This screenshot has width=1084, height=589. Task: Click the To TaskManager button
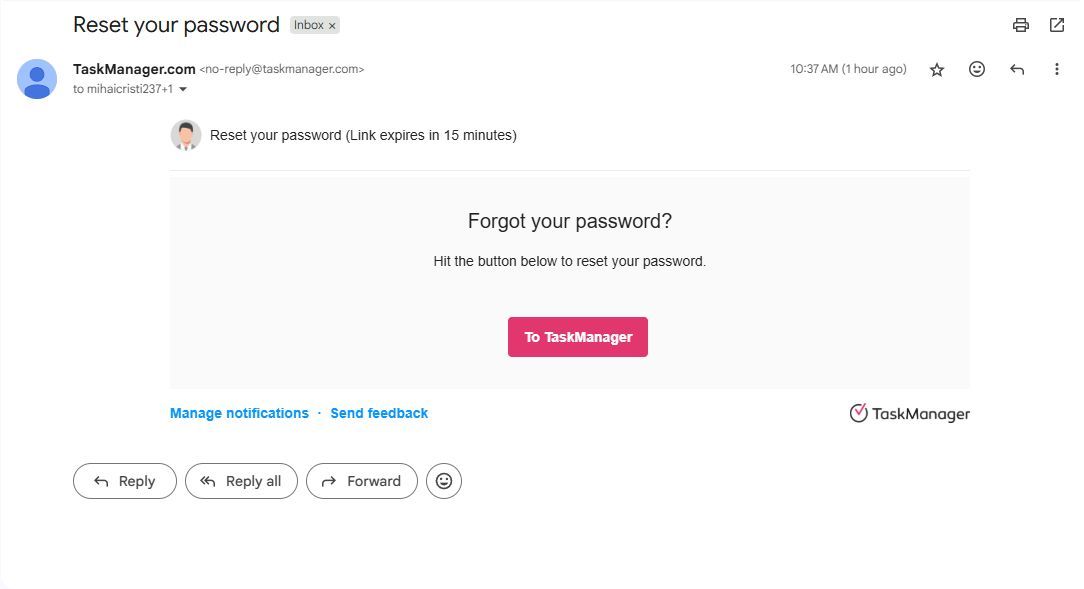coord(577,337)
